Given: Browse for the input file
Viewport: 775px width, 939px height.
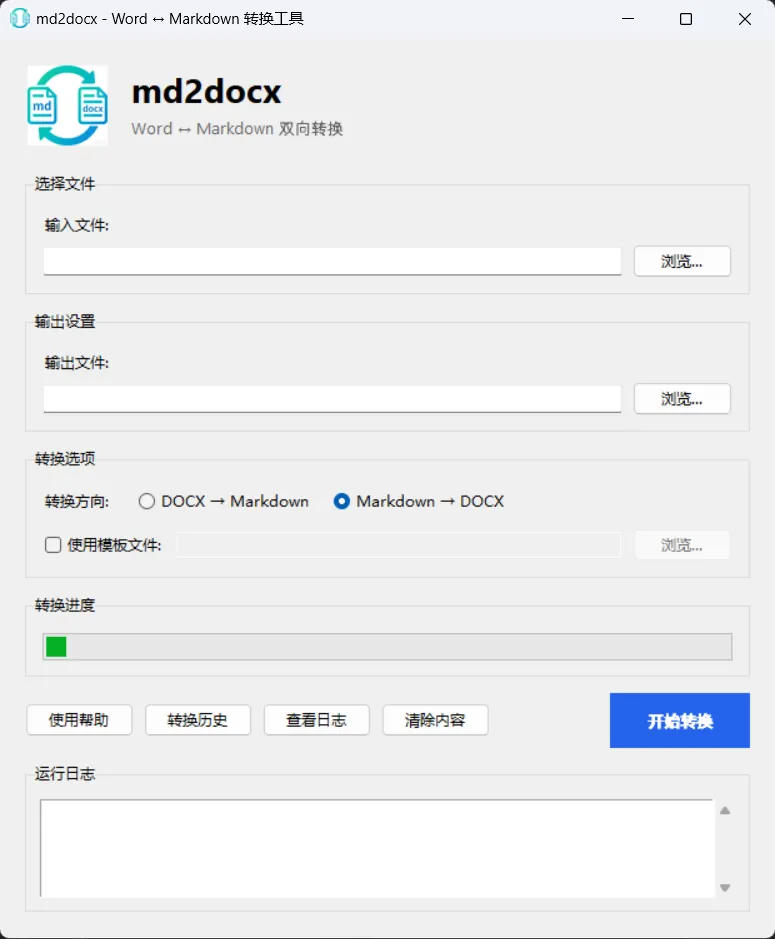Looking at the screenshot, I should 682,261.
